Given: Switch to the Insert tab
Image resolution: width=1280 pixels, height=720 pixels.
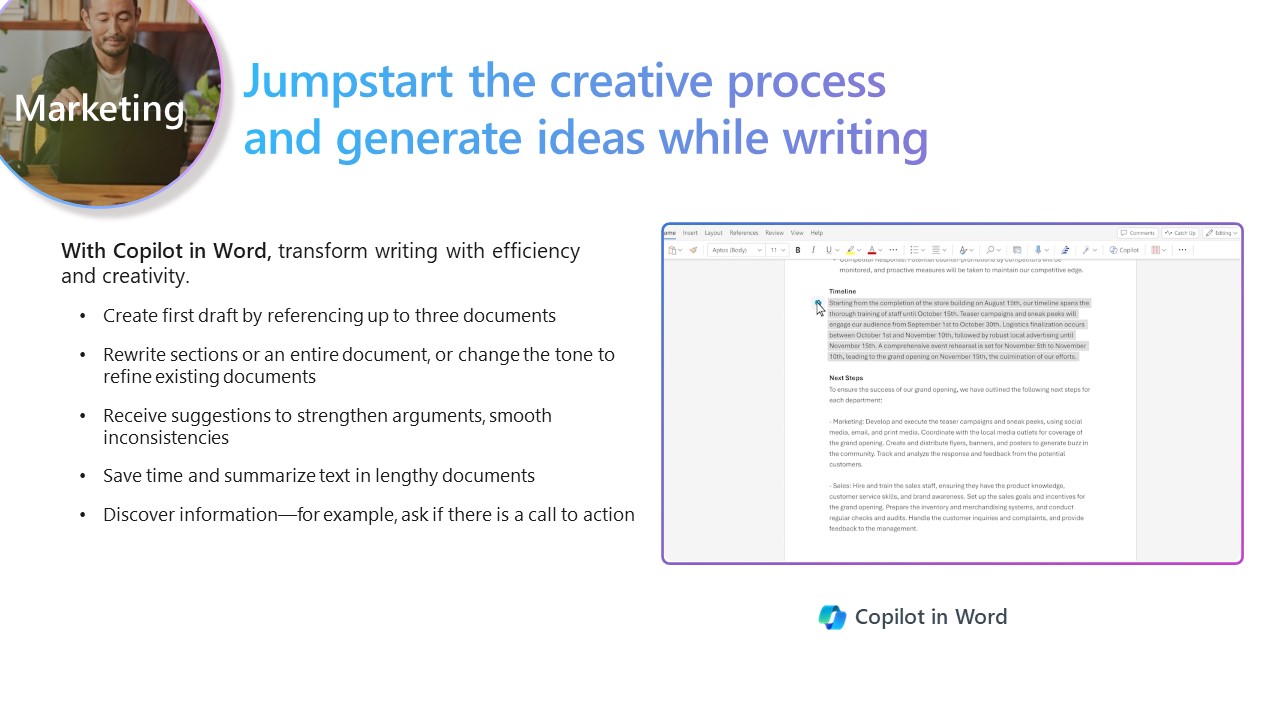Looking at the screenshot, I should [x=690, y=233].
